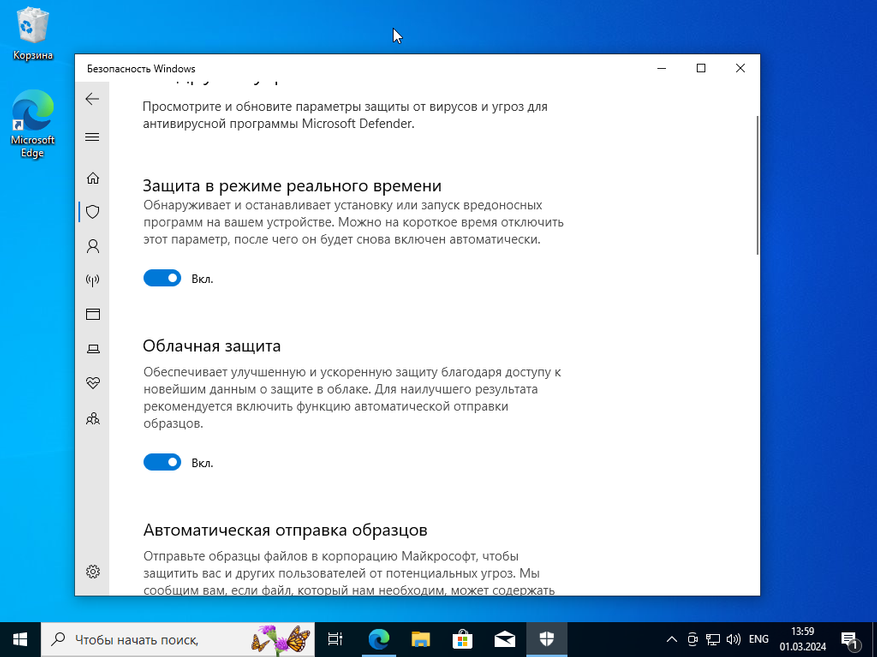Open App & browser control icon
The image size is (877, 657).
click(93, 314)
